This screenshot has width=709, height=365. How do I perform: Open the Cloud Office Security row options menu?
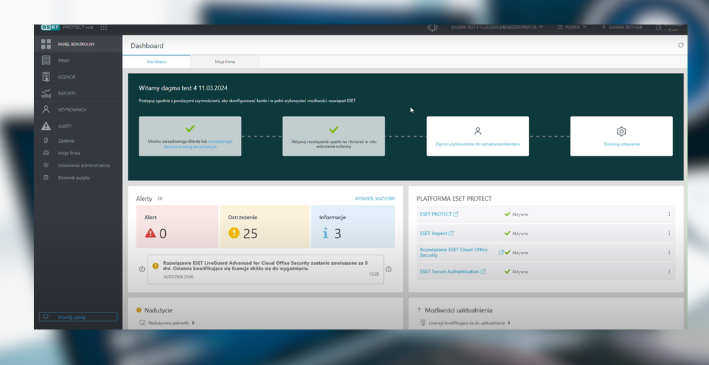(669, 252)
